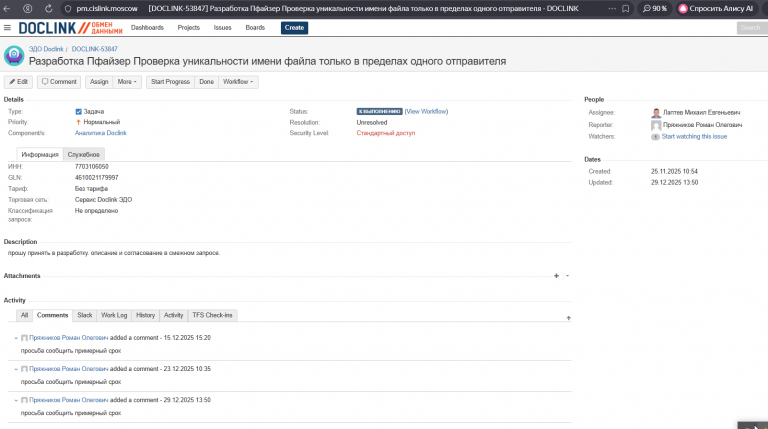The height and width of the screenshot is (429, 768).
Task: Click the GLN value 4610021179997
Action: (x=96, y=178)
